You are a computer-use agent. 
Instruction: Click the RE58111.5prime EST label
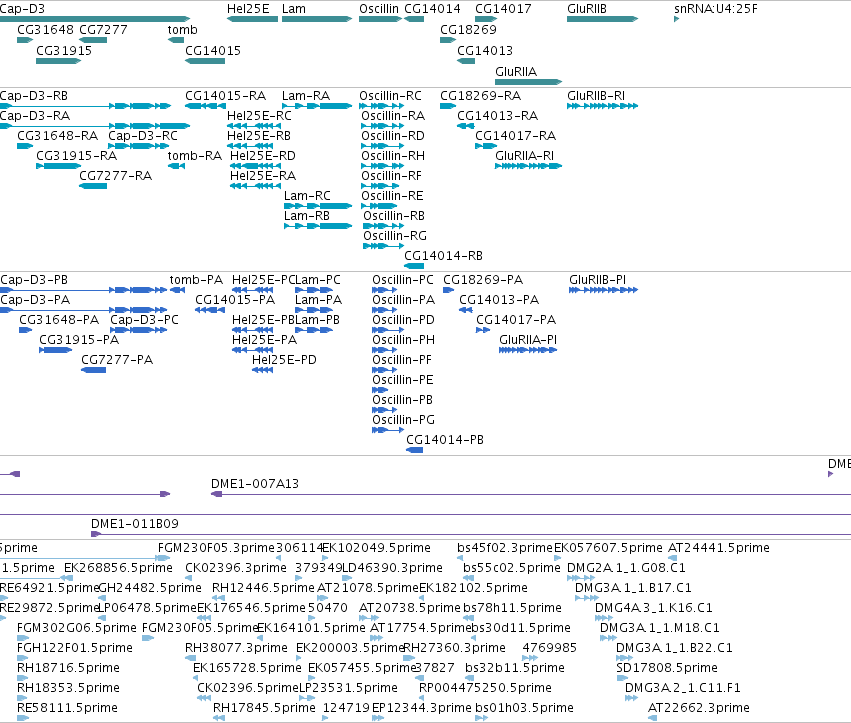click(67, 708)
